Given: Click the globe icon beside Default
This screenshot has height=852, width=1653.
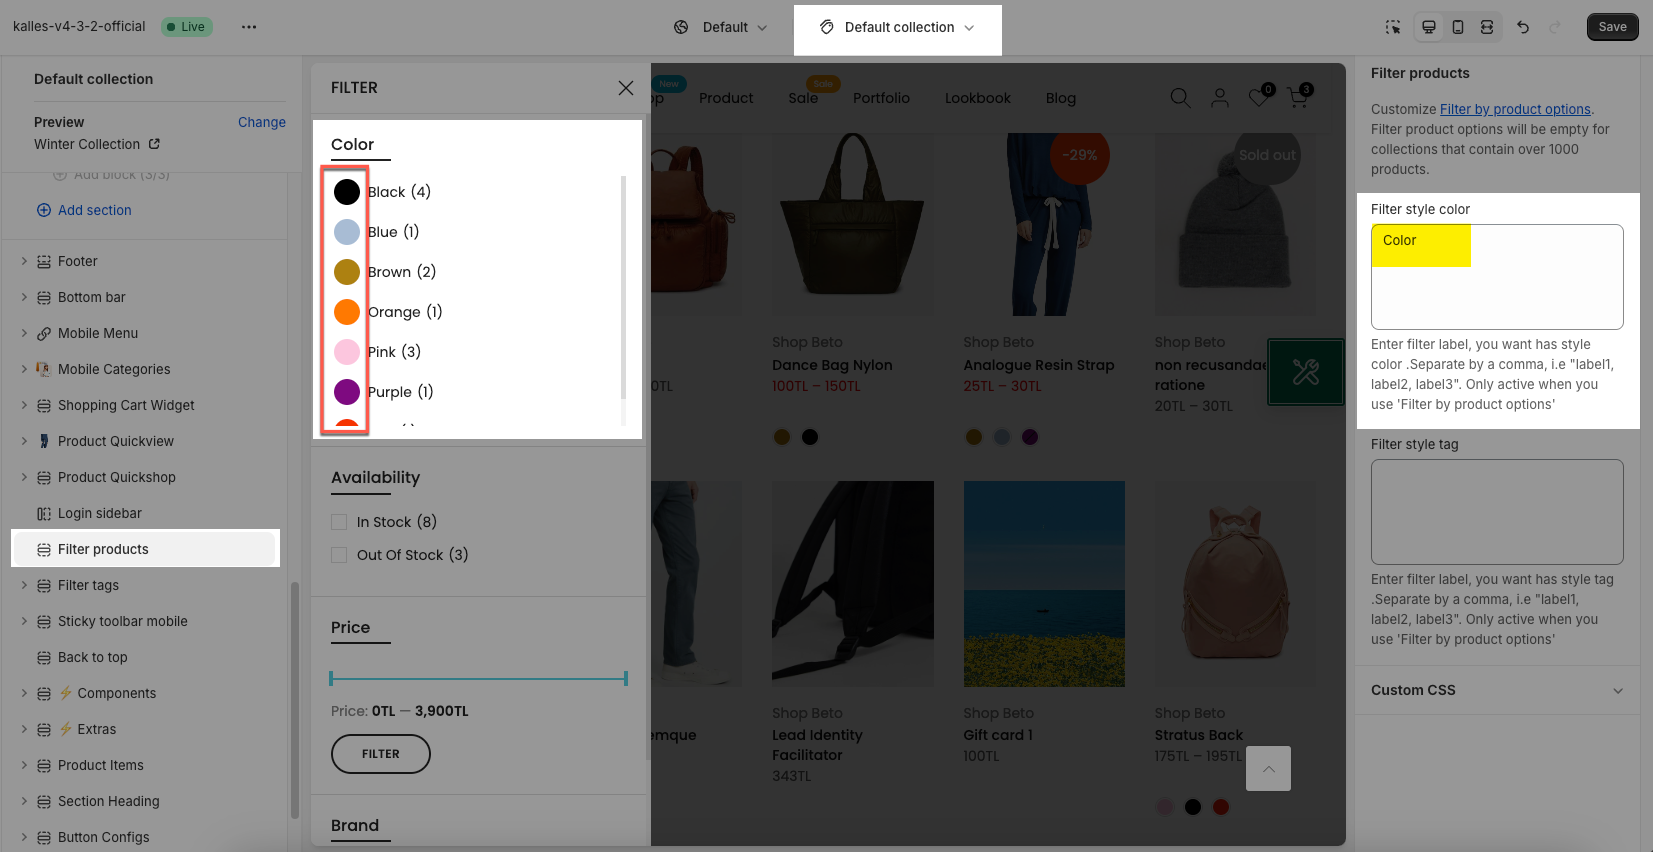Looking at the screenshot, I should (x=681, y=27).
